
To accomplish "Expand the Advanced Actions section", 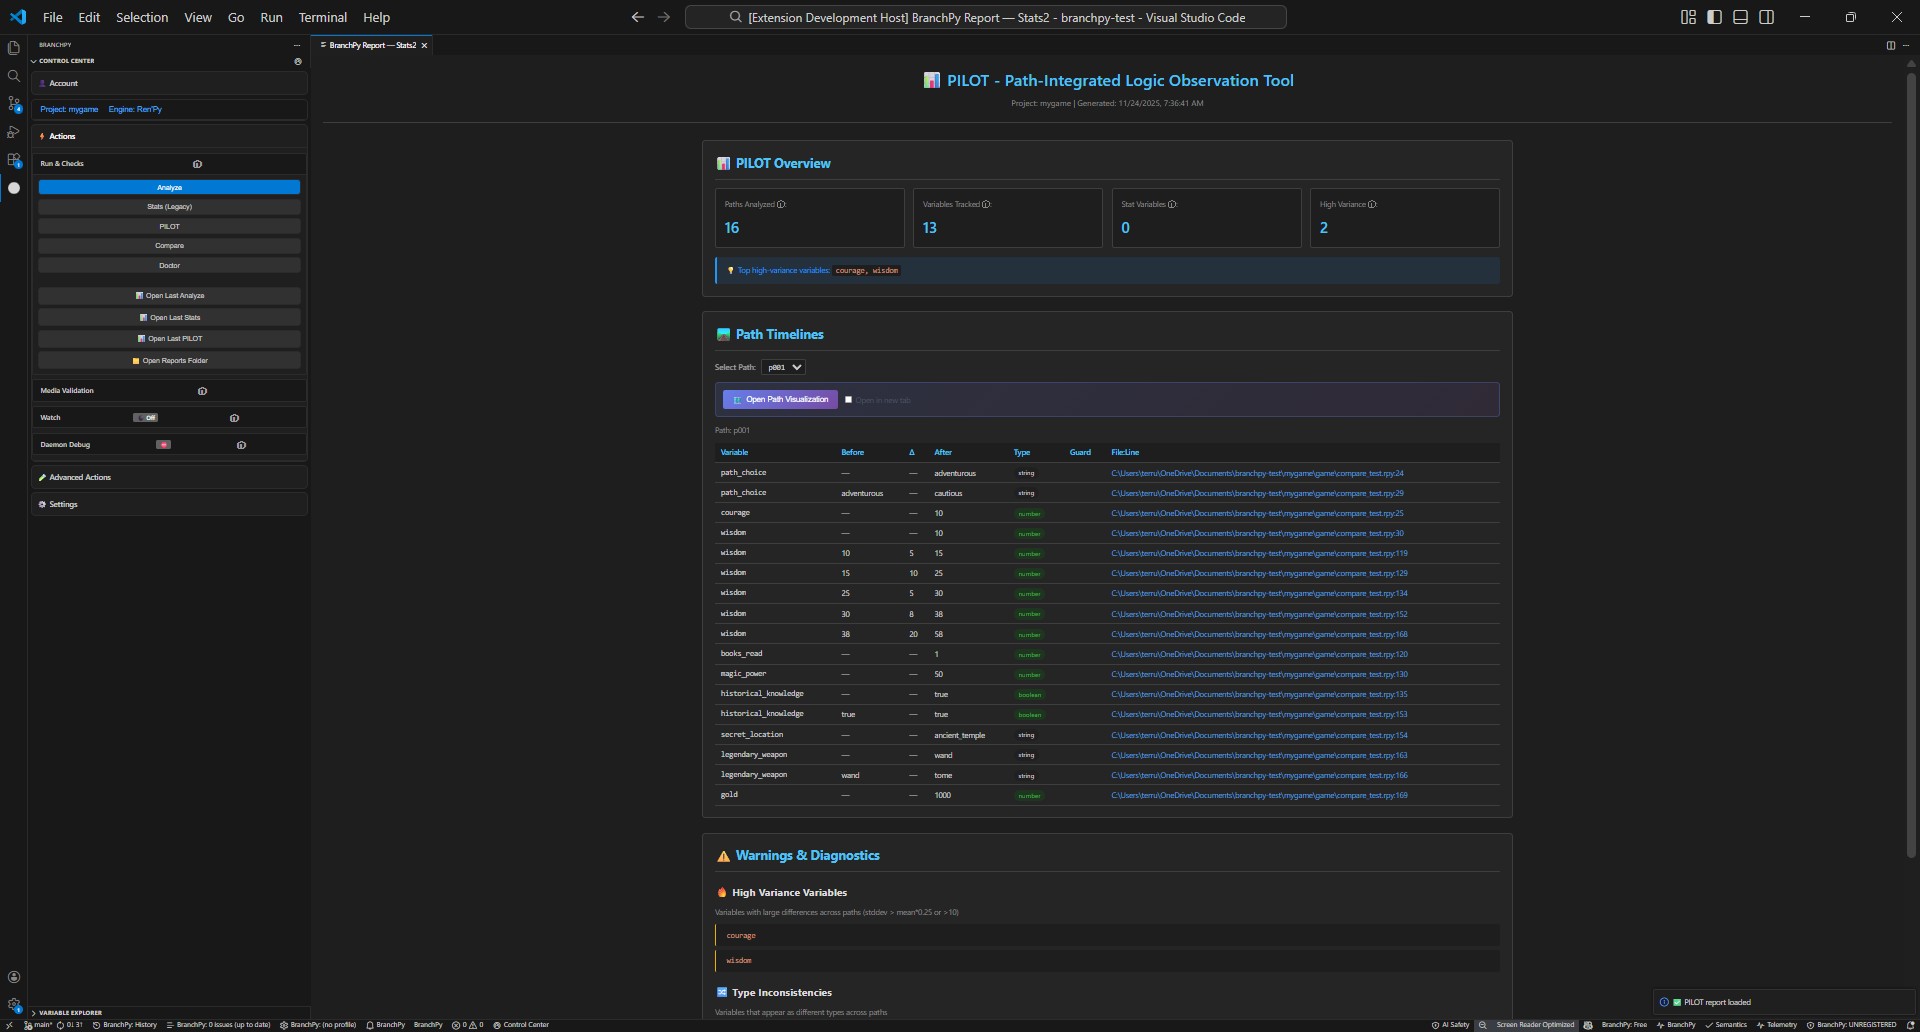I will pos(80,478).
